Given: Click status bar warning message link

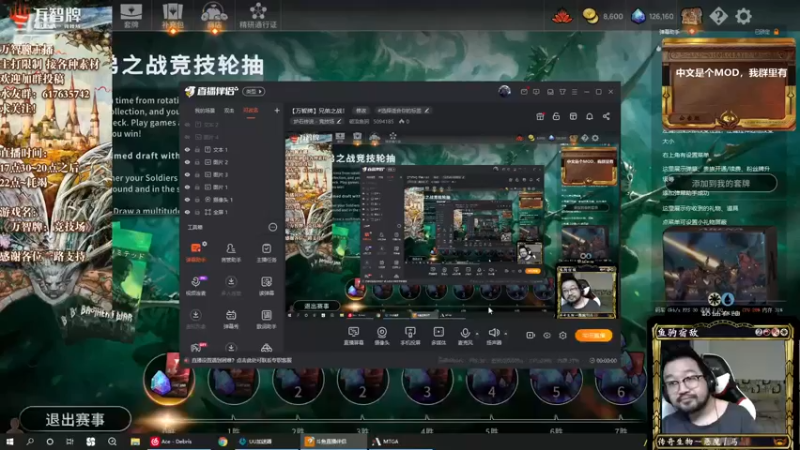Looking at the screenshot, I should pyautogui.click(x=242, y=360).
